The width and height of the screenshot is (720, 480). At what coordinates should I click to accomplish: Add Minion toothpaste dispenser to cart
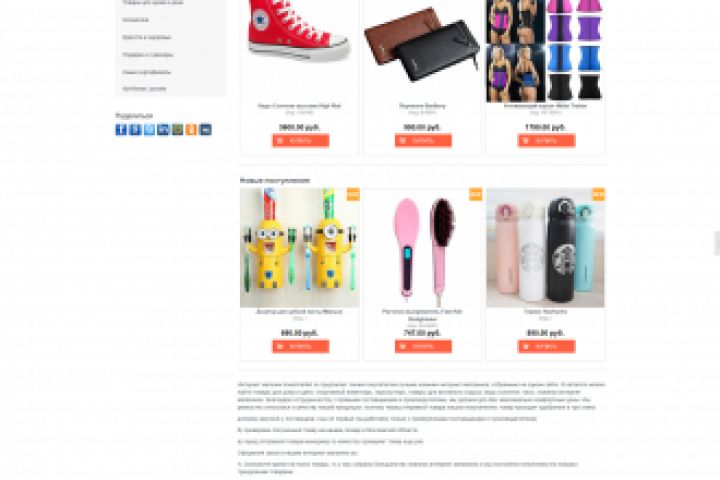(x=300, y=346)
